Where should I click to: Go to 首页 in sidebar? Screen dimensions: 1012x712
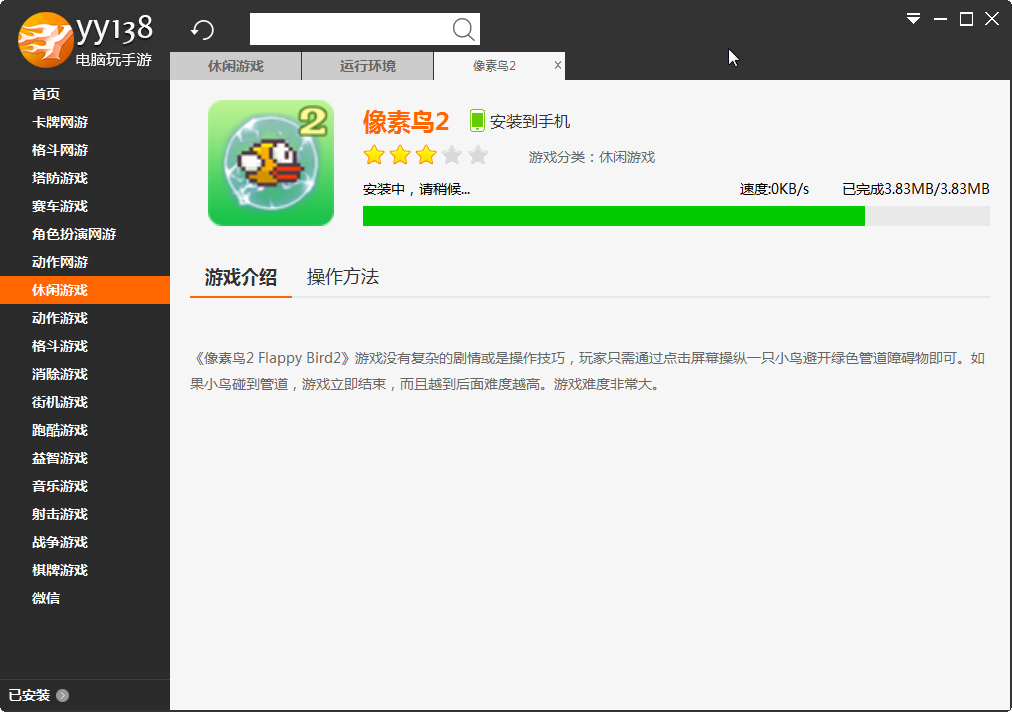click(x=46, y=94)
